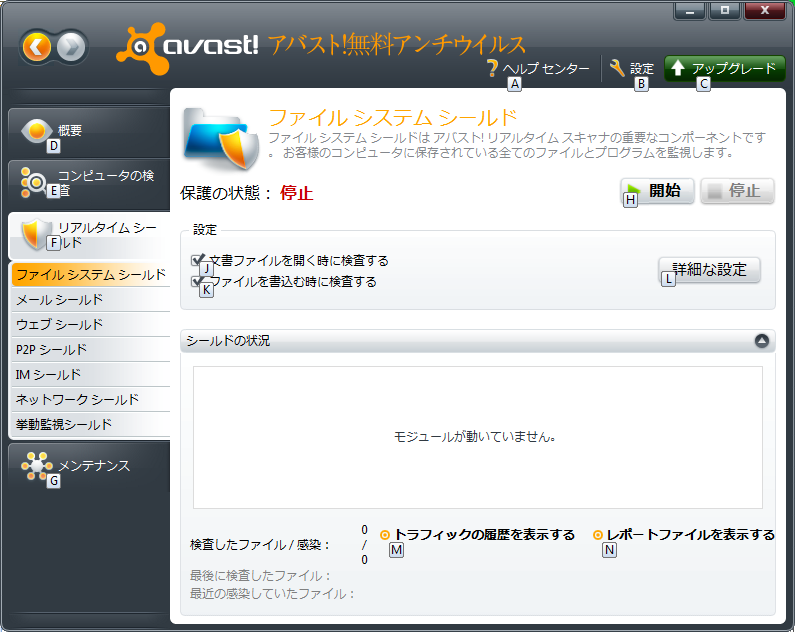Viewport: 795px width, 632px height.
Task: Minimize the avast window
Action: (x=690, y=11)
